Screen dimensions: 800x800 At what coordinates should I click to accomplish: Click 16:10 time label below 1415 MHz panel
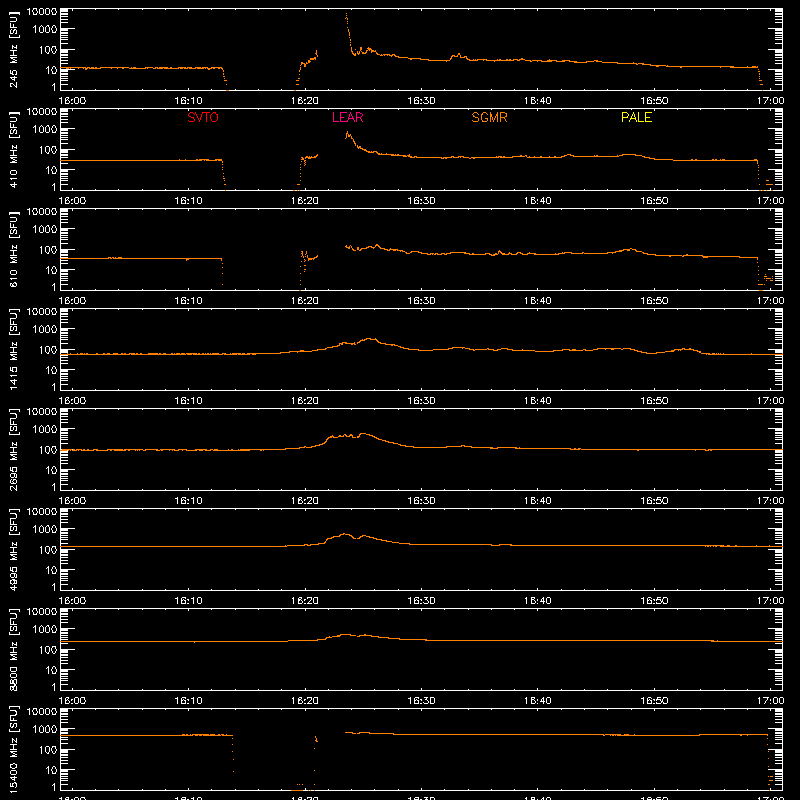click(x=188, y=401)
